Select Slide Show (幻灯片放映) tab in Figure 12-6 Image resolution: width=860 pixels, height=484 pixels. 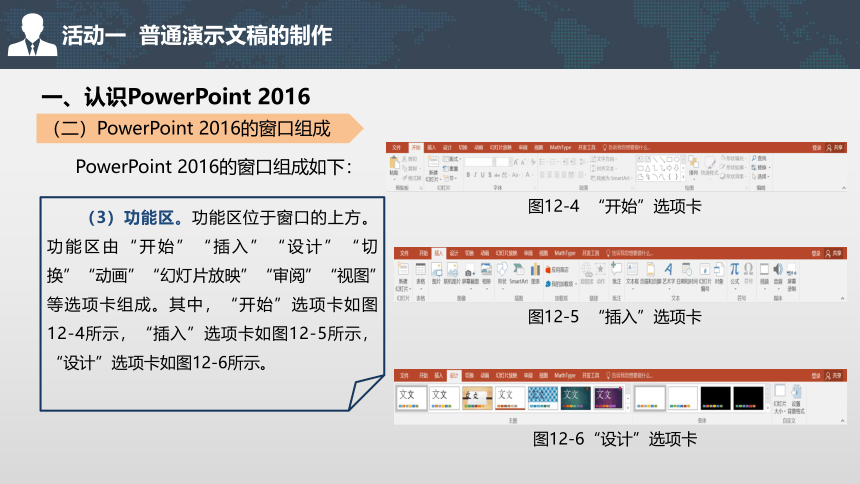pyautogui.click(x=506, y=375)
